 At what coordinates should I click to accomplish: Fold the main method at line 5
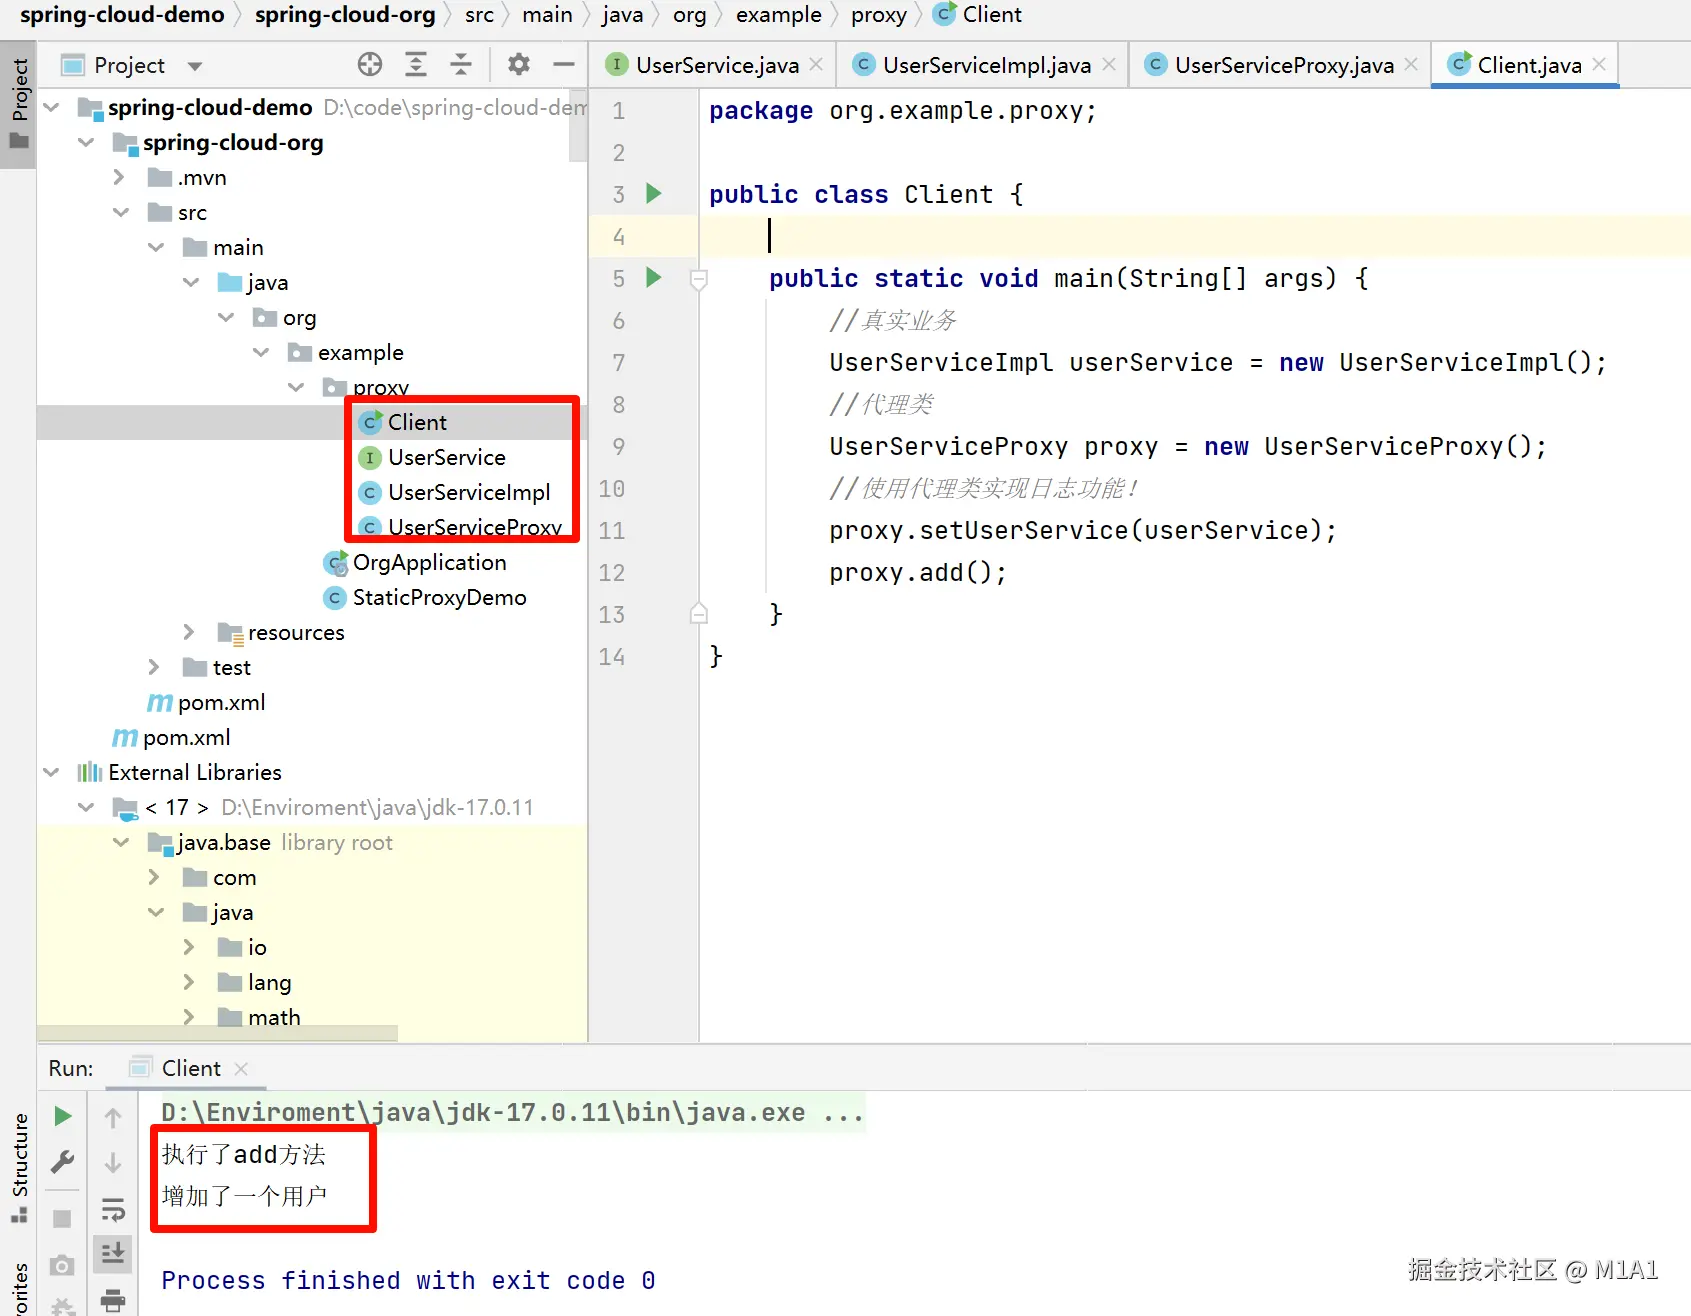click(699, 279)
